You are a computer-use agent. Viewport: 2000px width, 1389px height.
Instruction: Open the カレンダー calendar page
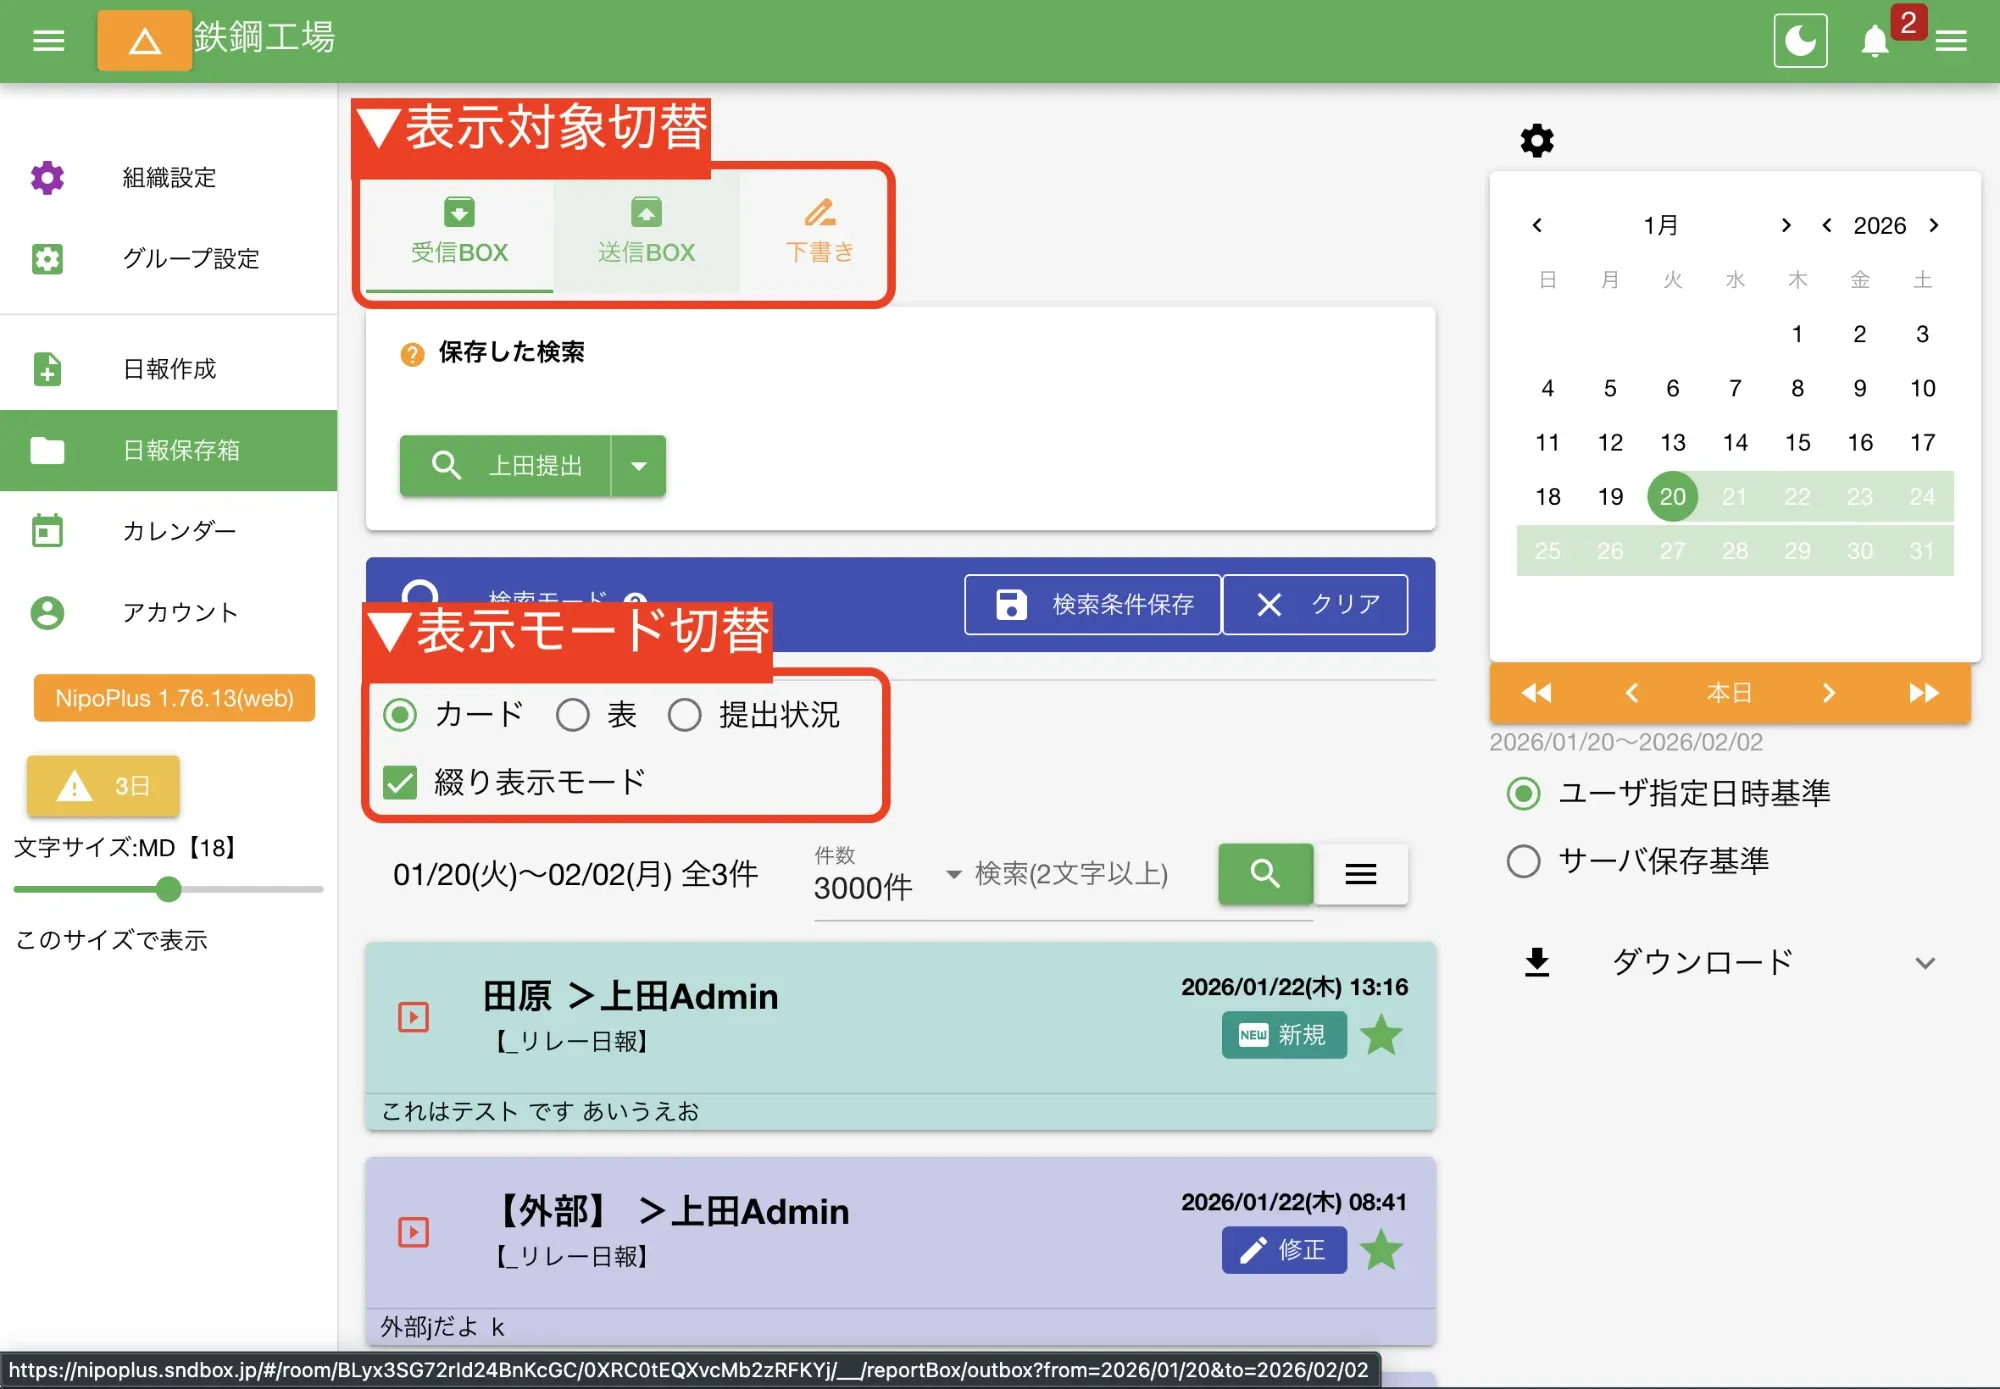178,531
